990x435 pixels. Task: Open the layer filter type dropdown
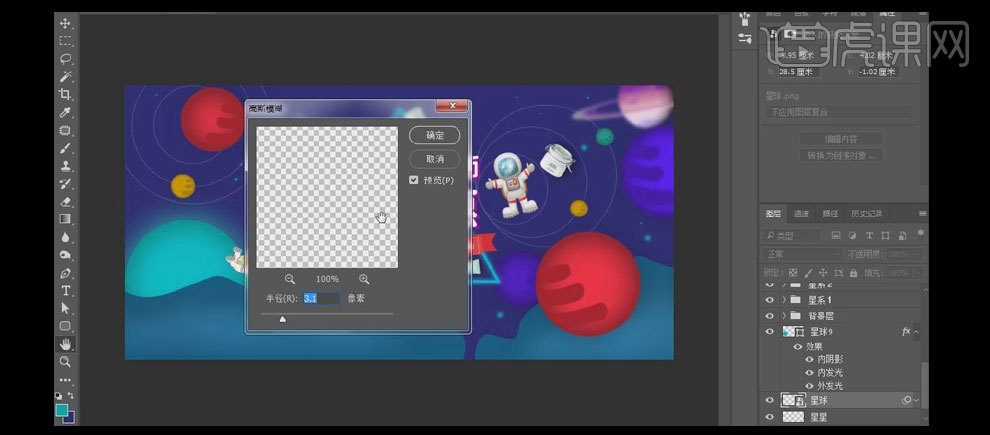pos(791,235)
